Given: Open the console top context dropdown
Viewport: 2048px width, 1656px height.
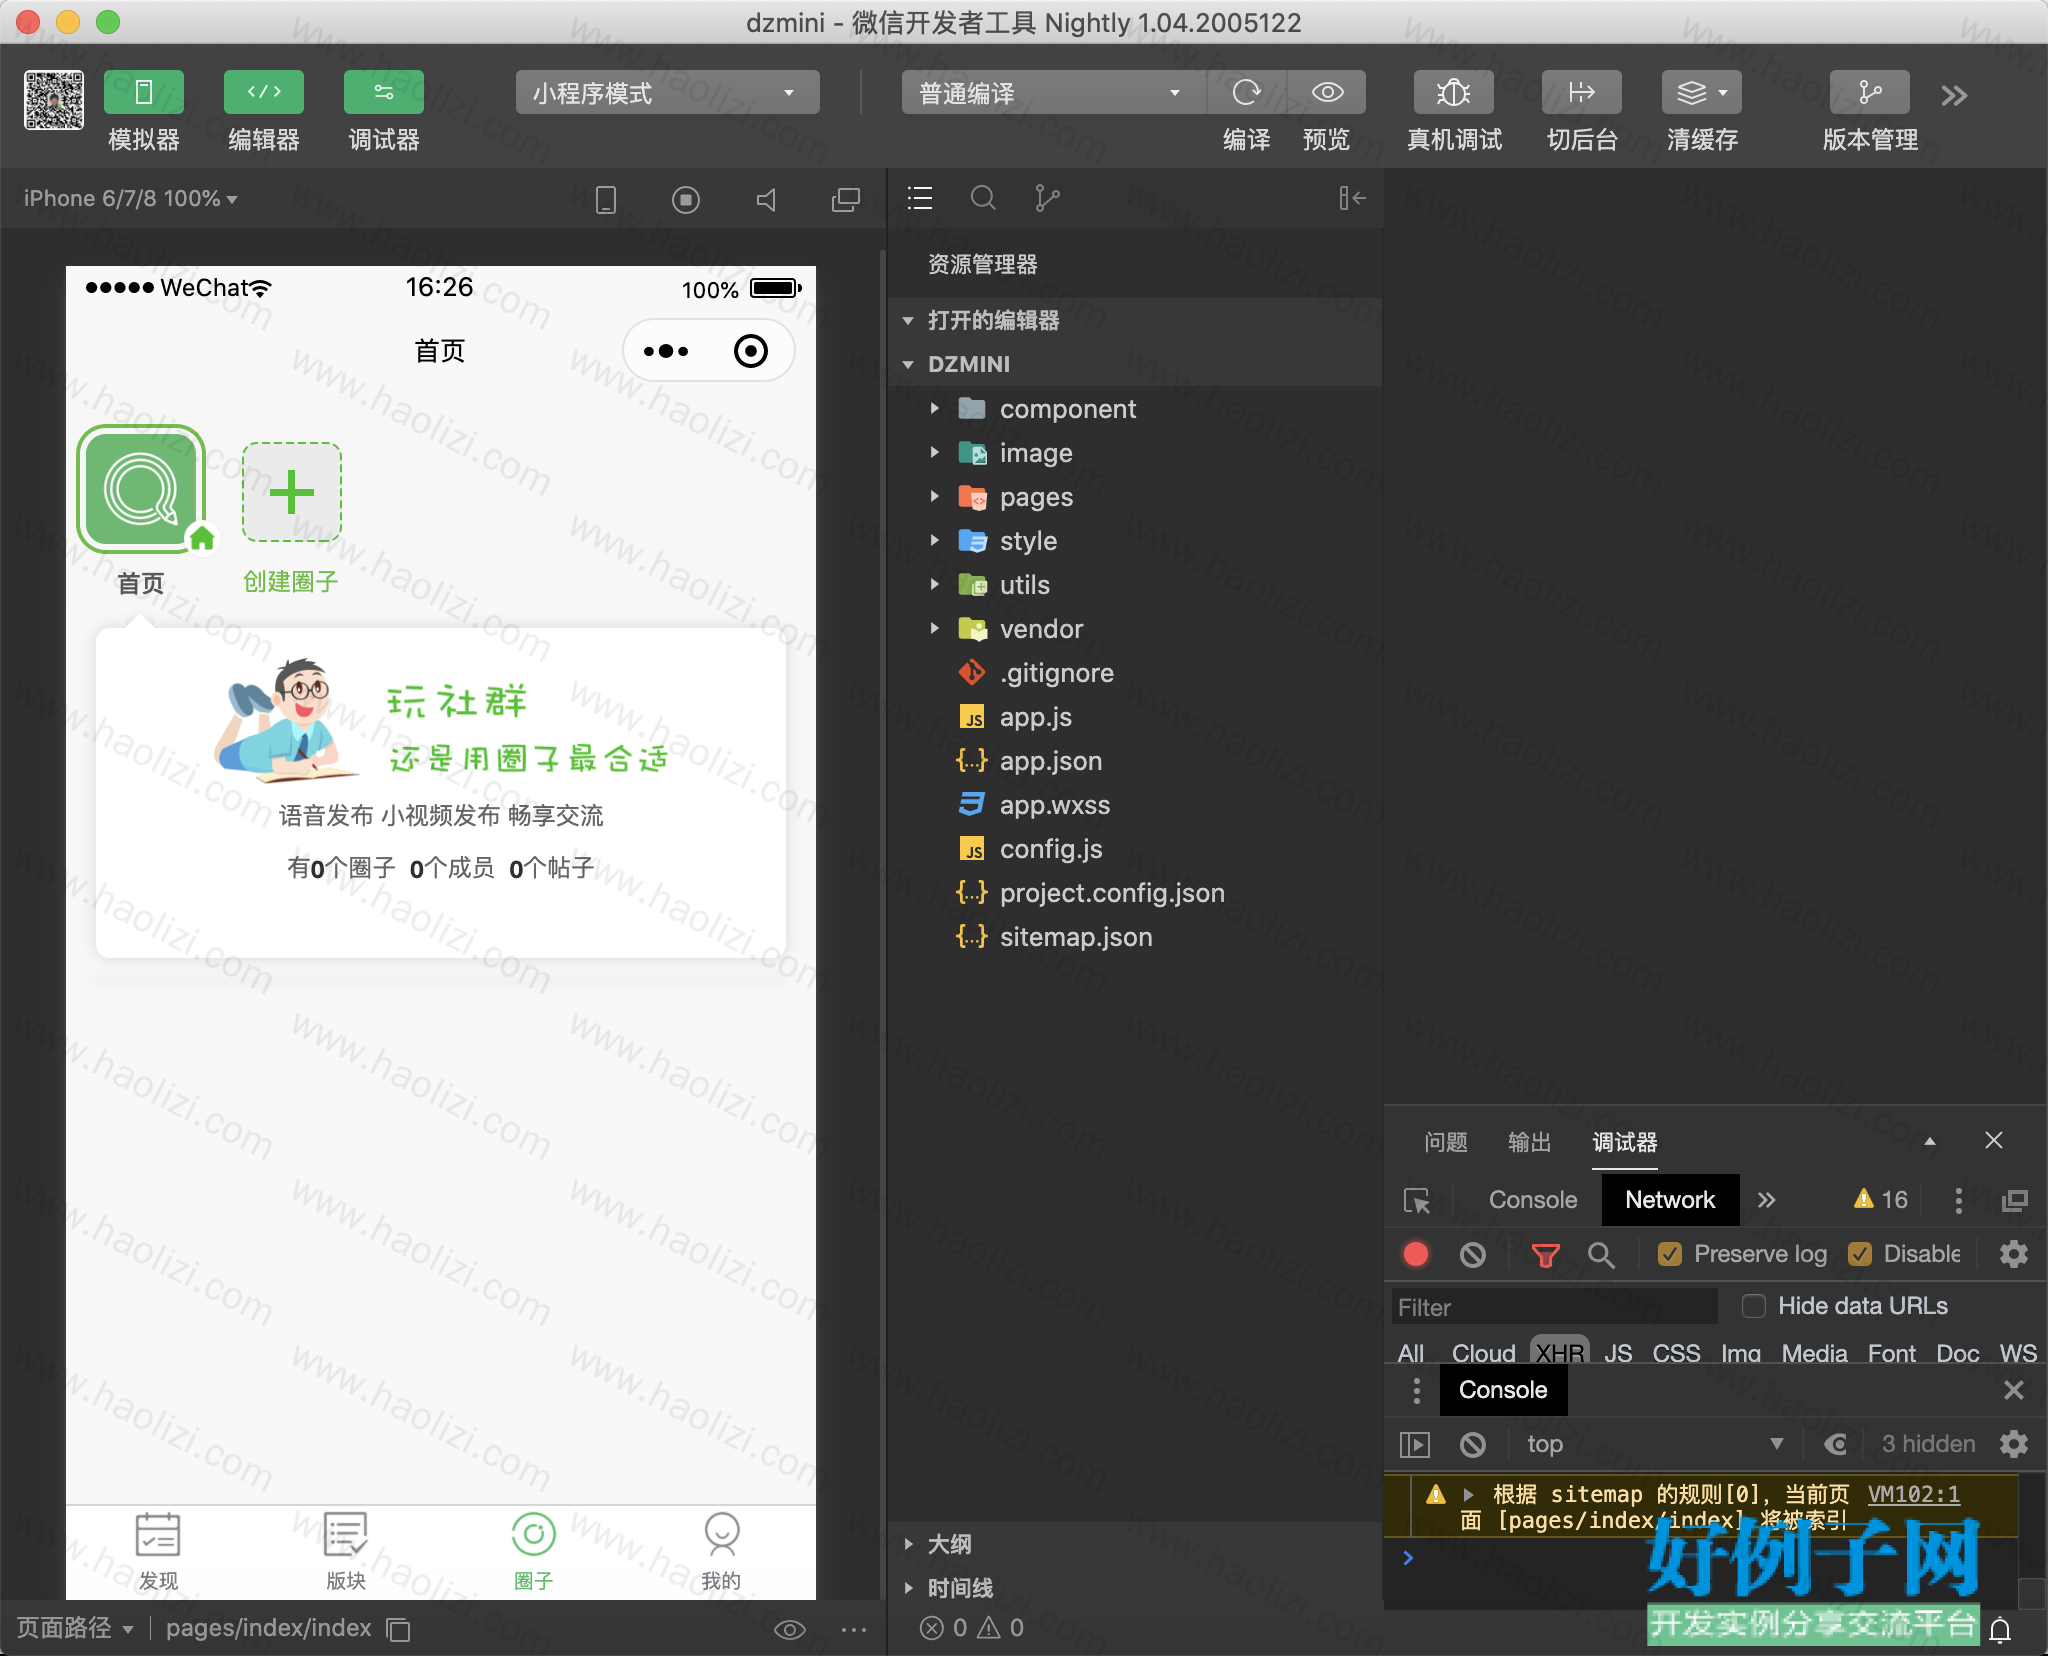Looking at the screenshot, I should [x=1656, y=1444].
